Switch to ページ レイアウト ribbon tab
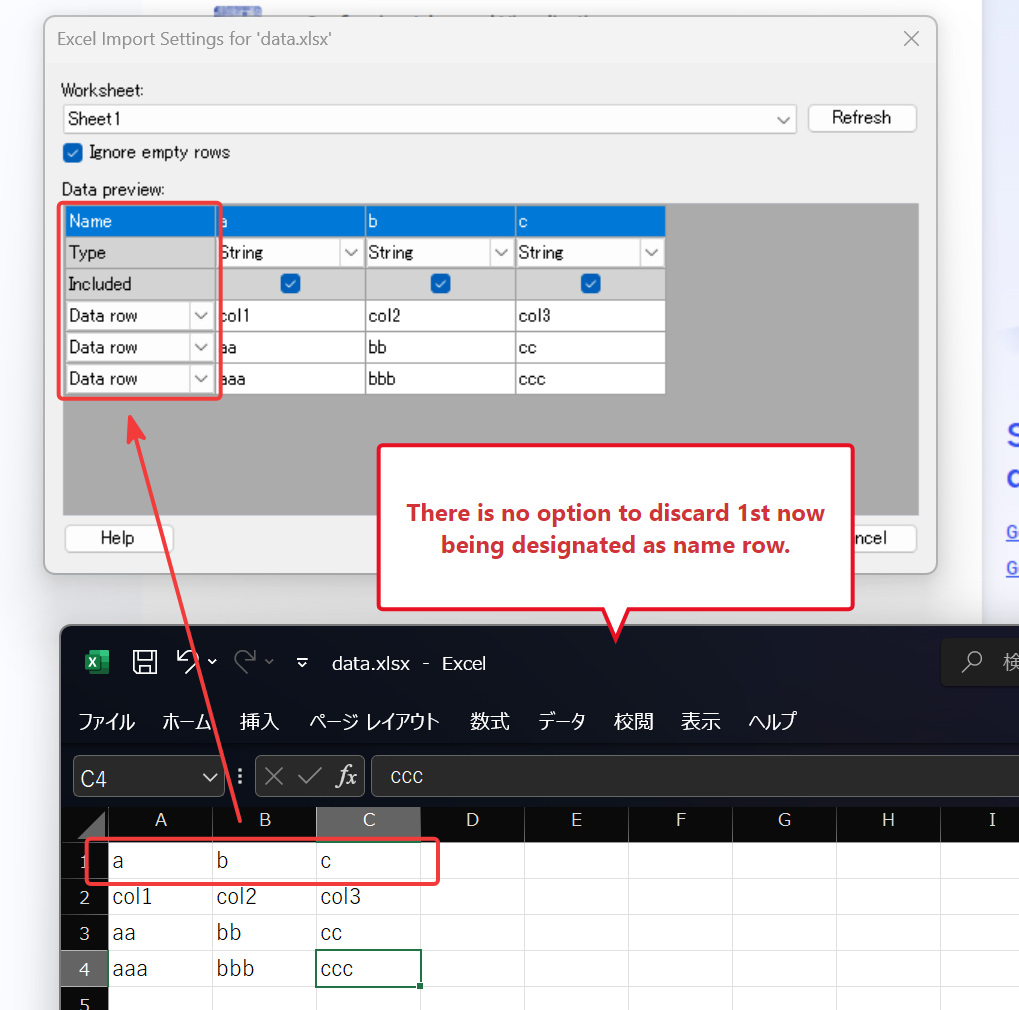 [374, 721]
